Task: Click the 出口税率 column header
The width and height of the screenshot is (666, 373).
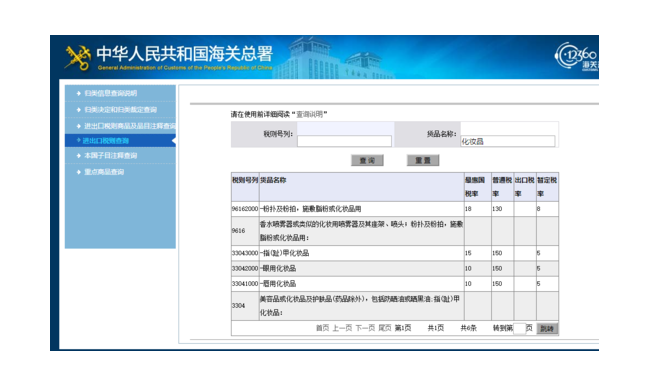Action: [x=525, y=187]
